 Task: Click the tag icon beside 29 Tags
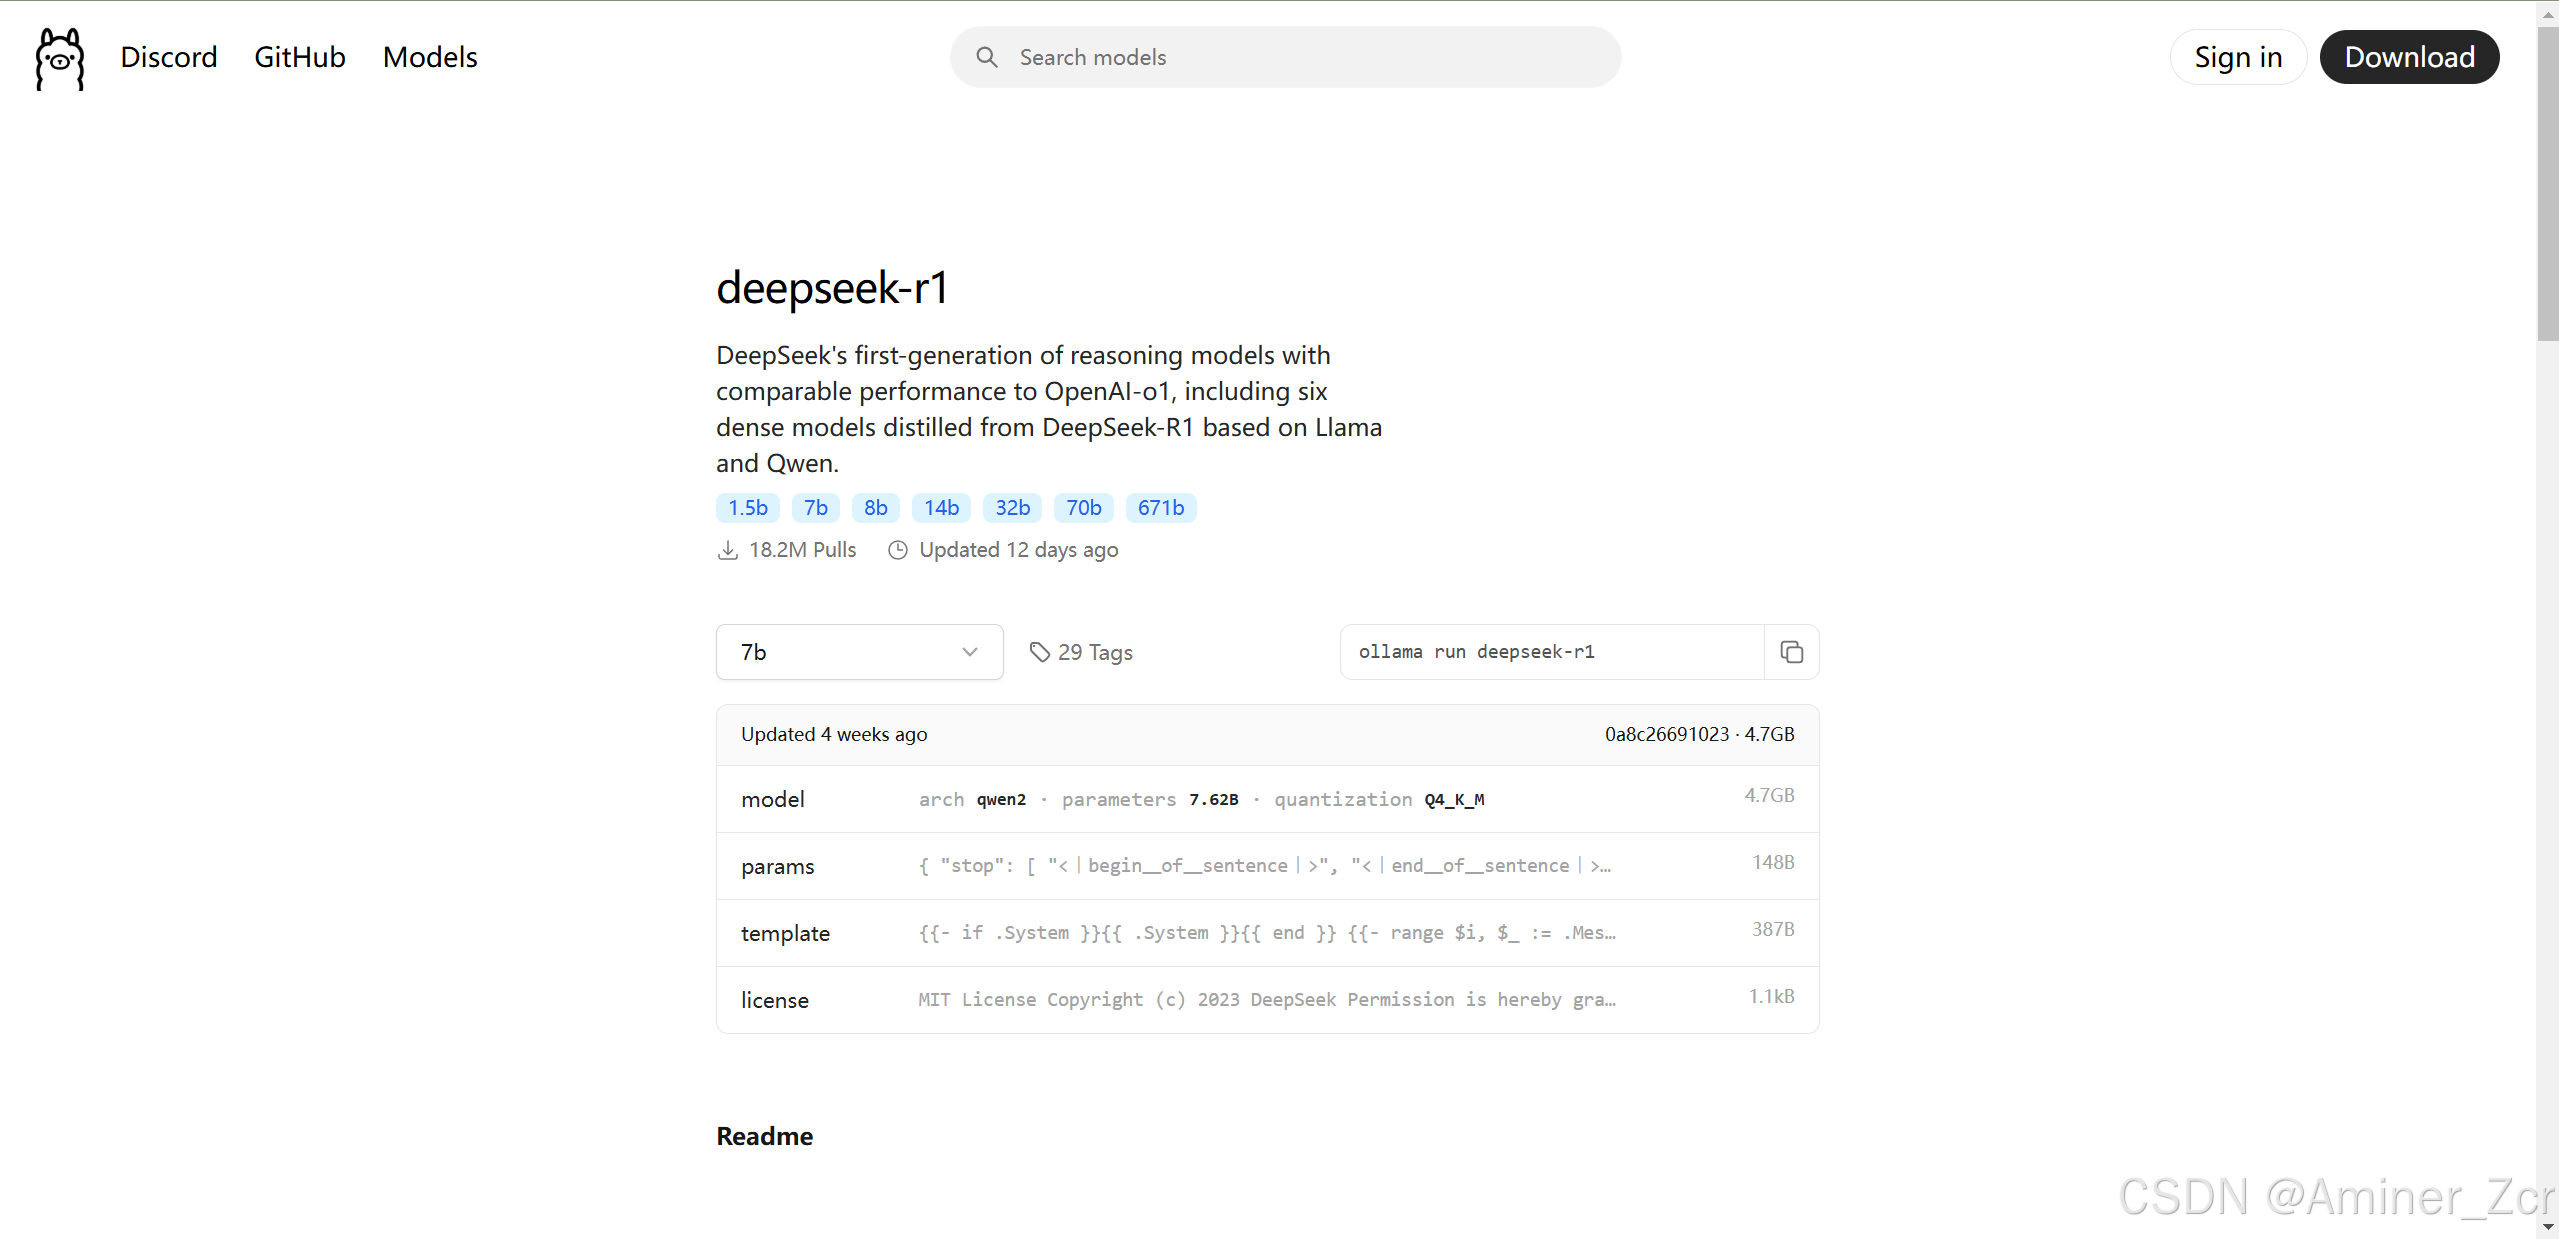point(1040,652)
